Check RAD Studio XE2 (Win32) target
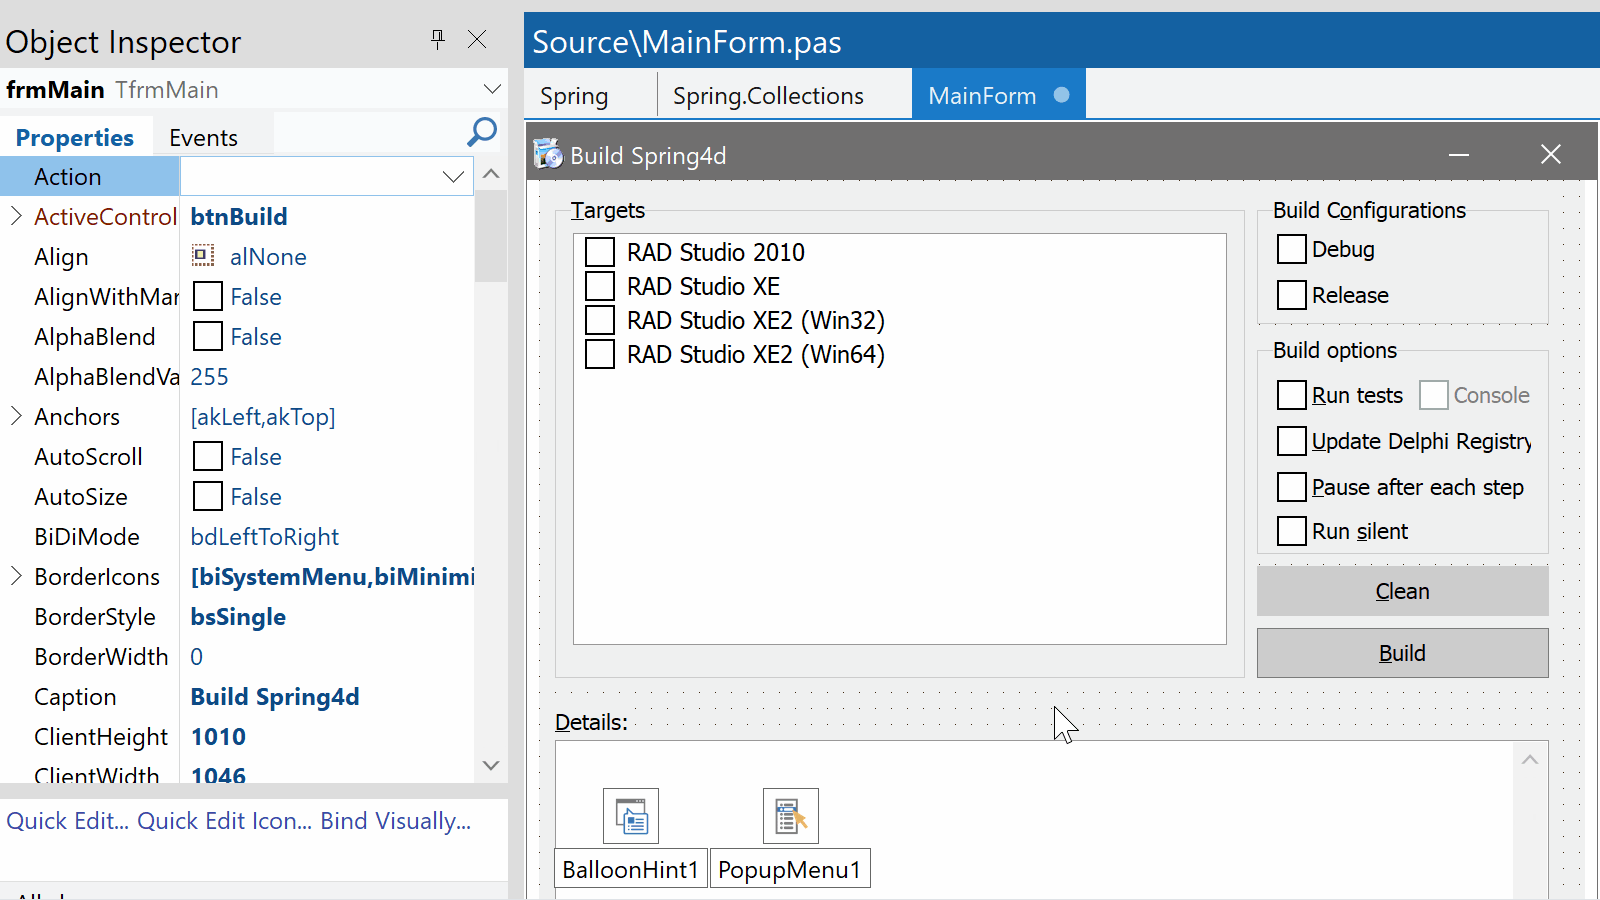 (x=600, y=320)
